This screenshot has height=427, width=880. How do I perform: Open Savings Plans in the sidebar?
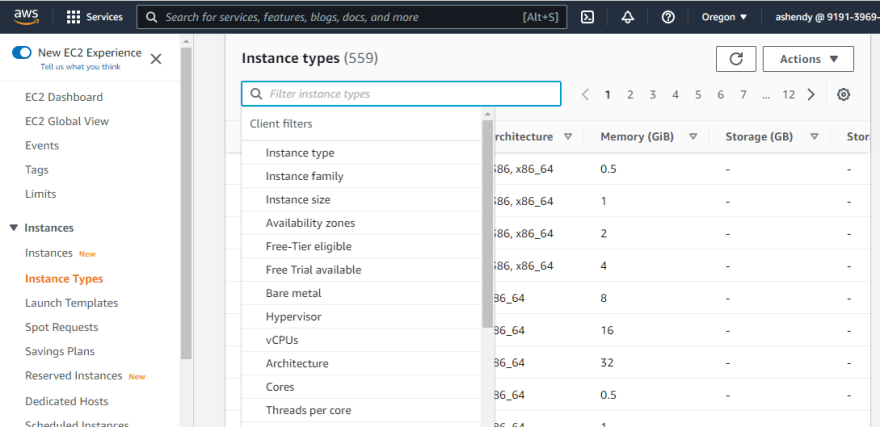click(x=60, y=351)
